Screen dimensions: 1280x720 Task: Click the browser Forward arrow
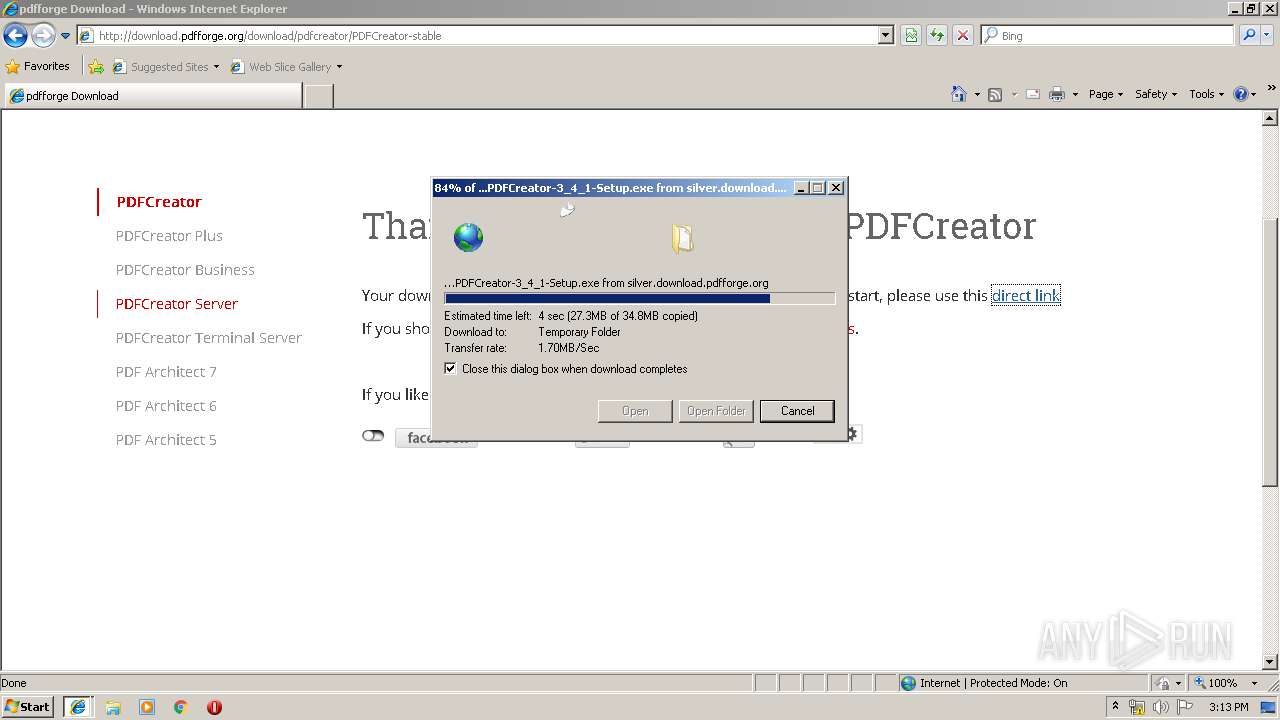coord(43,35)
